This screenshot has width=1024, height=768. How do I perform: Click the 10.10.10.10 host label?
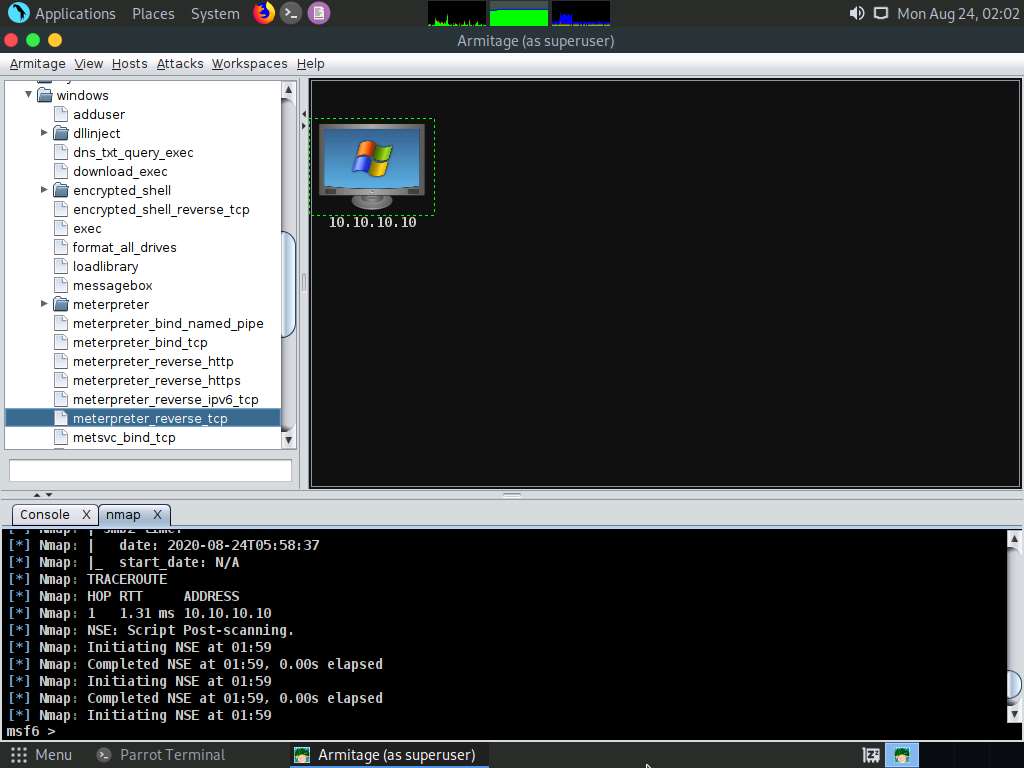(x=372, y=222)
